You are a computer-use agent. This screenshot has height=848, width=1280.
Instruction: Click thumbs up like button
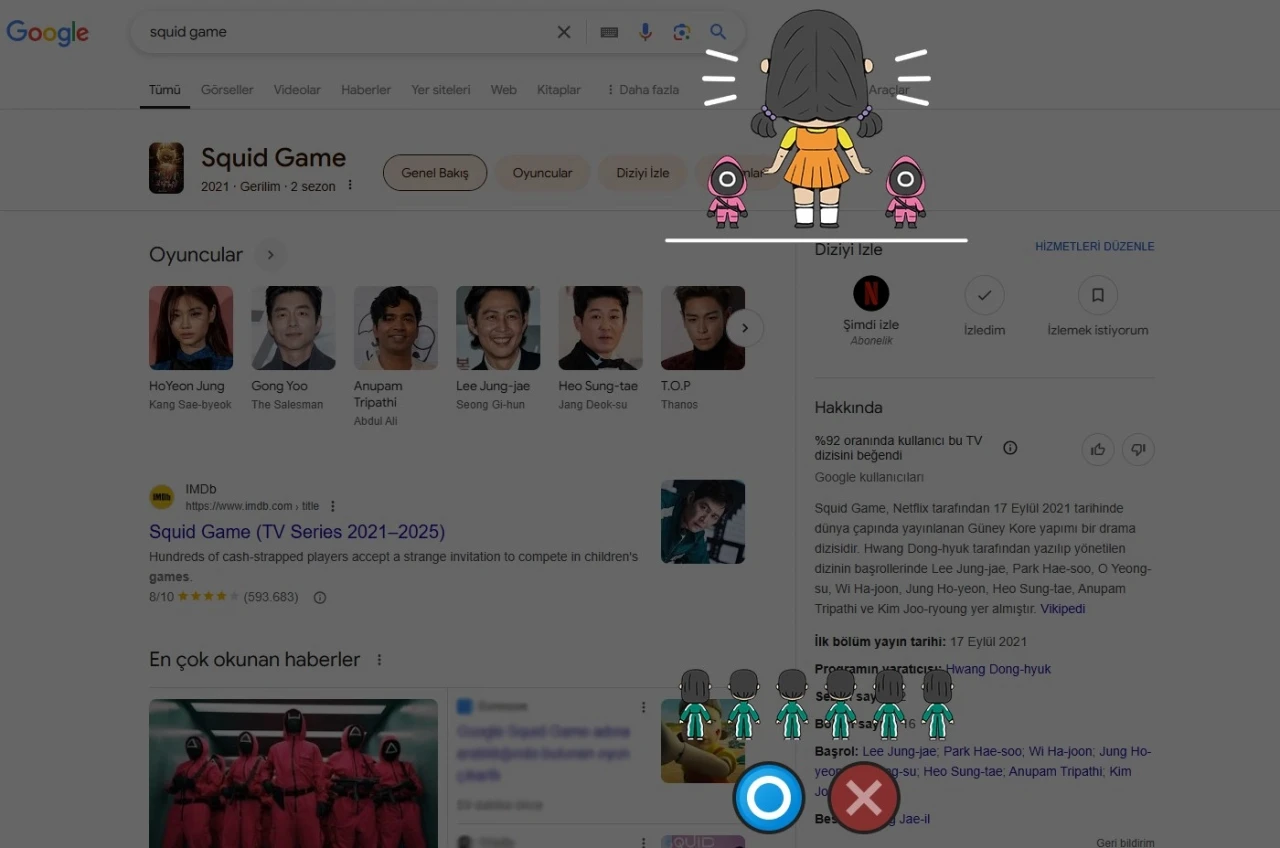click(1098, 449)
